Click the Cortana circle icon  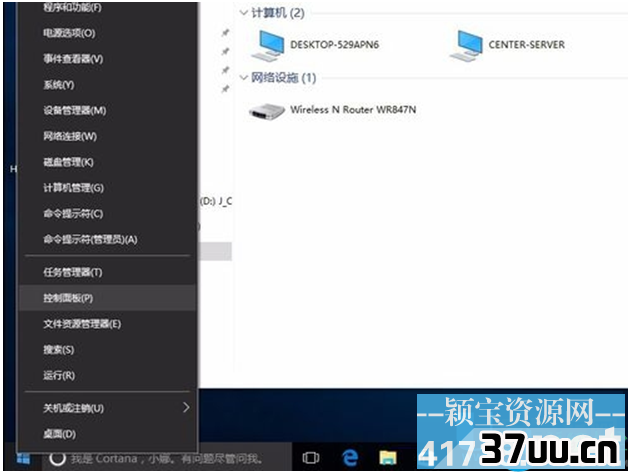point(57,458)
